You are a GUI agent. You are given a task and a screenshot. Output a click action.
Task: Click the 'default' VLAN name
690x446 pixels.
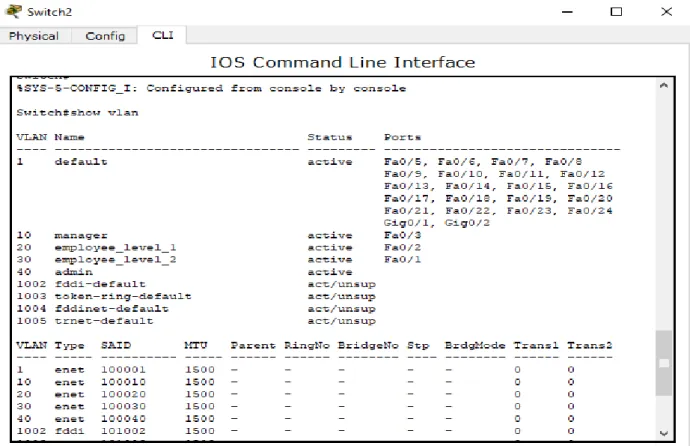coord(81,162)
